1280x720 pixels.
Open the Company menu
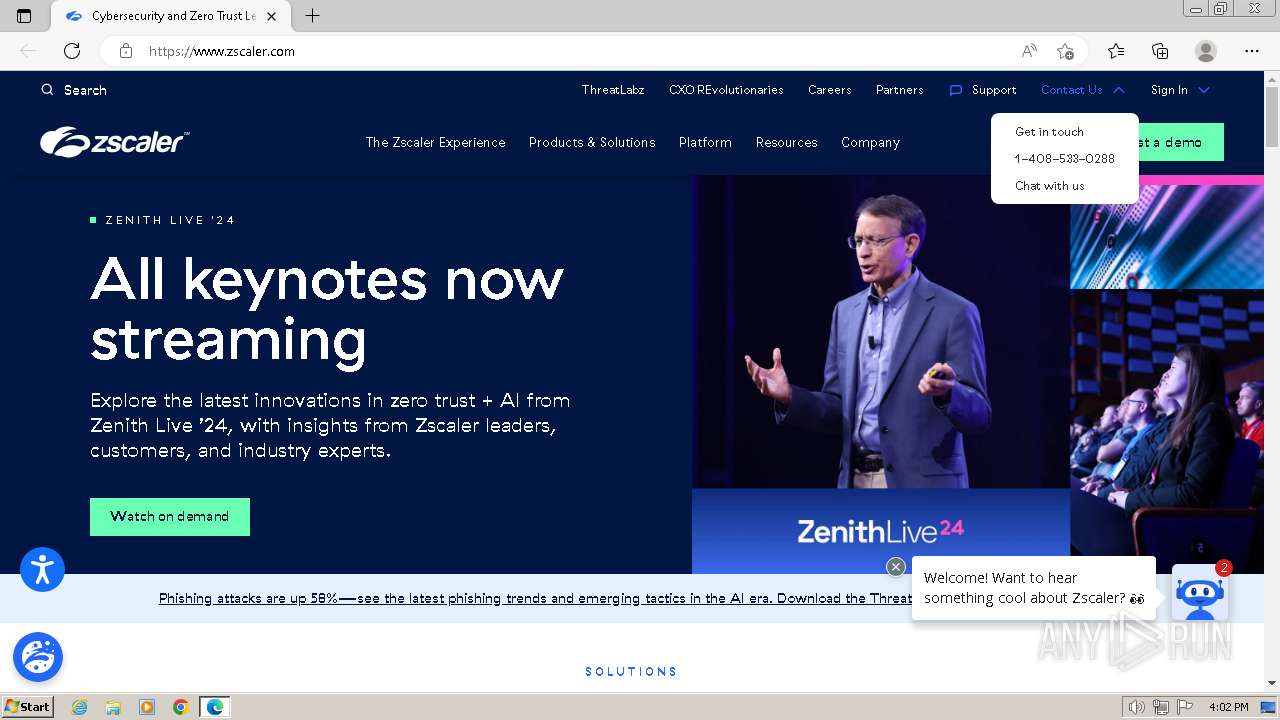(870, 142)
